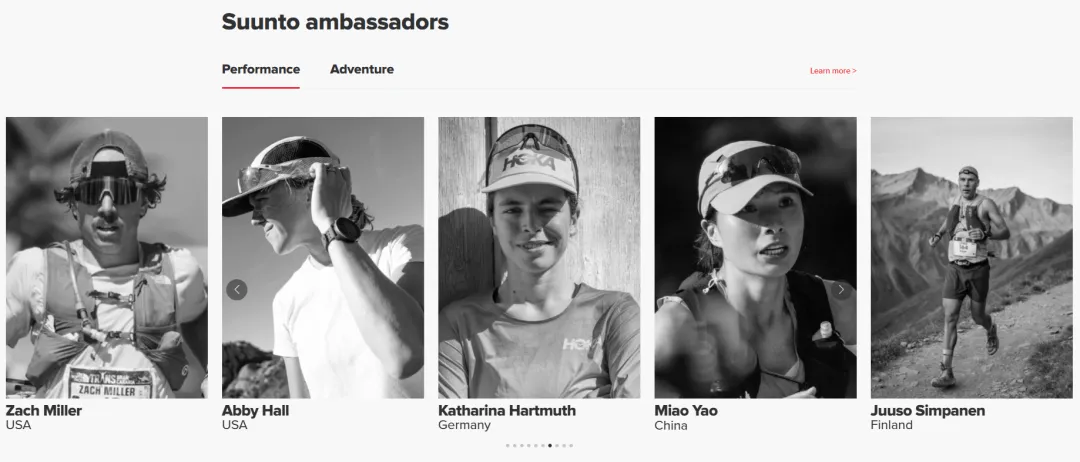Open the Learn more link

pyautogui.click(x=833, y=71)
